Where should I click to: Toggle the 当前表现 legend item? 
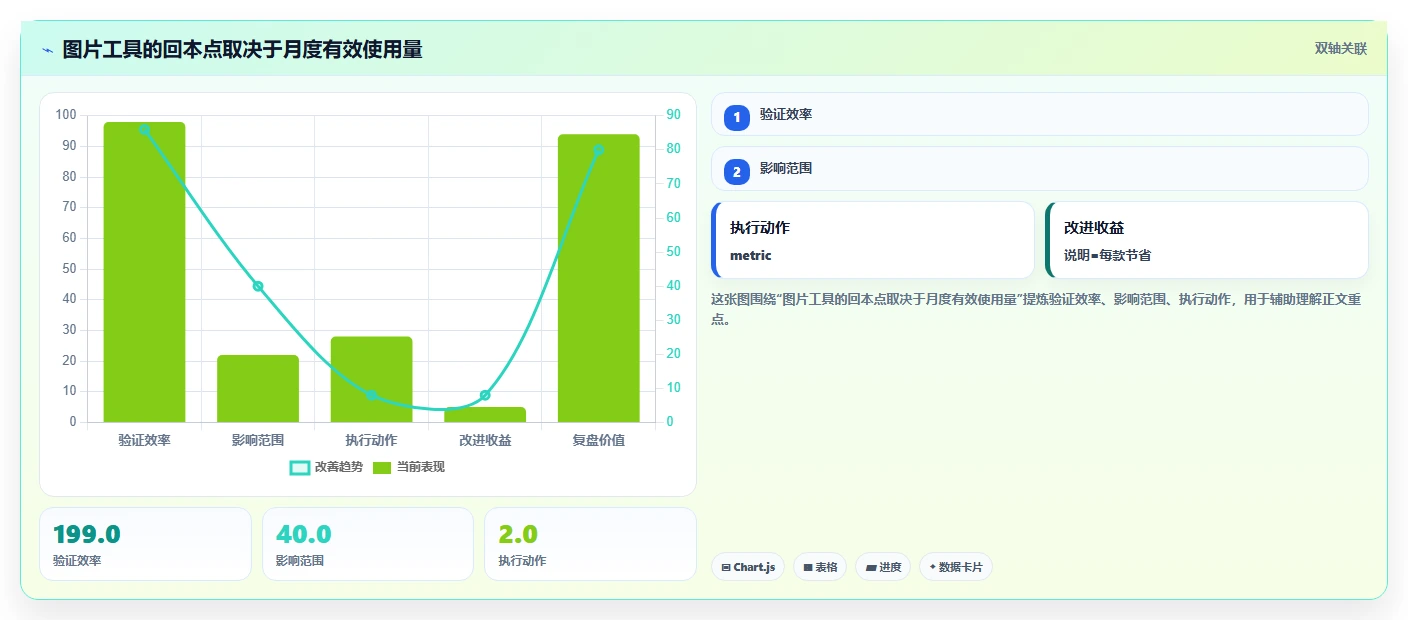(x=409, y=467)
